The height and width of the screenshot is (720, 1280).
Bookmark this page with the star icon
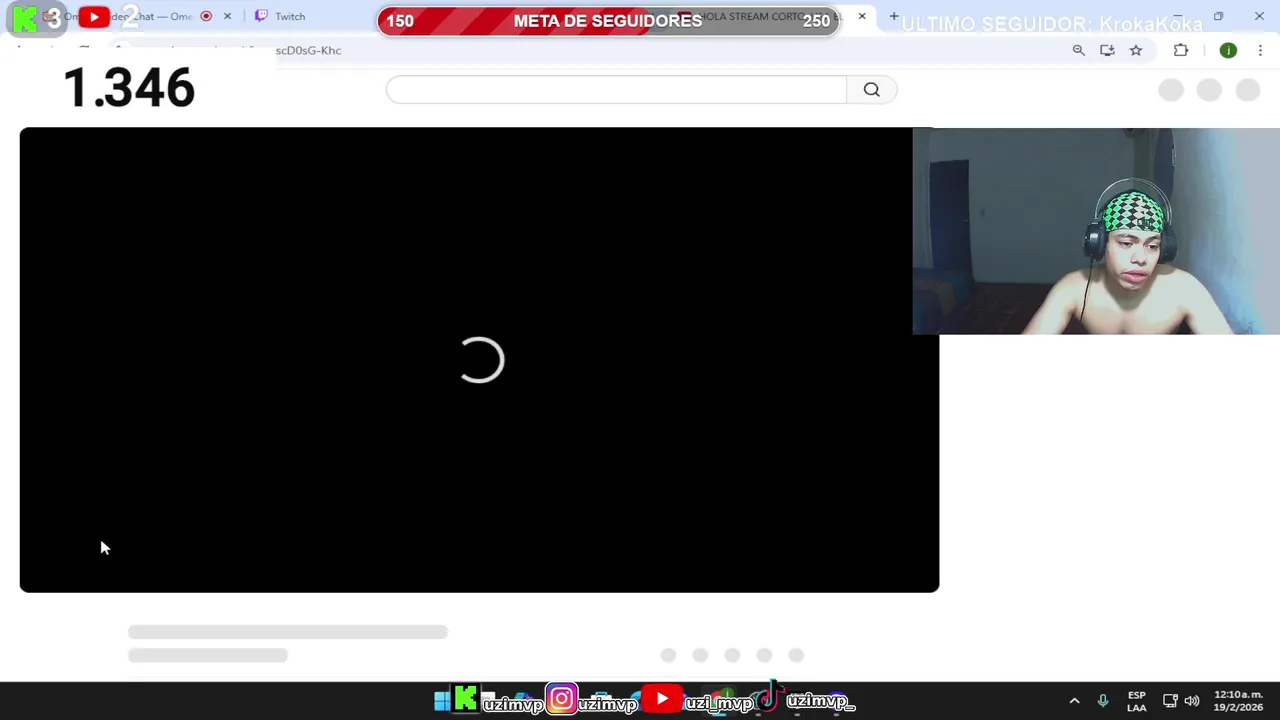click(1136, 50)
